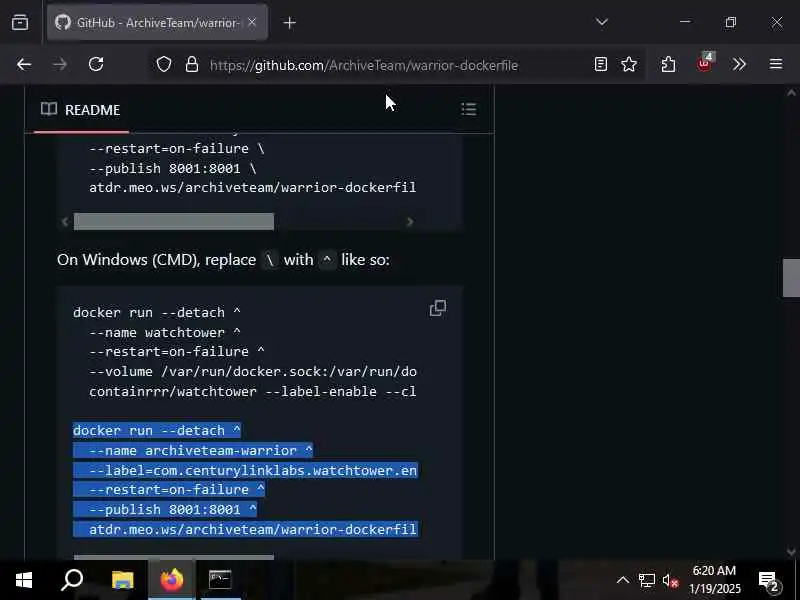Click the 'containrrr/watchtower --label-enable' line
The height and width of the screenshot is (600, 800).
[253, 392]
